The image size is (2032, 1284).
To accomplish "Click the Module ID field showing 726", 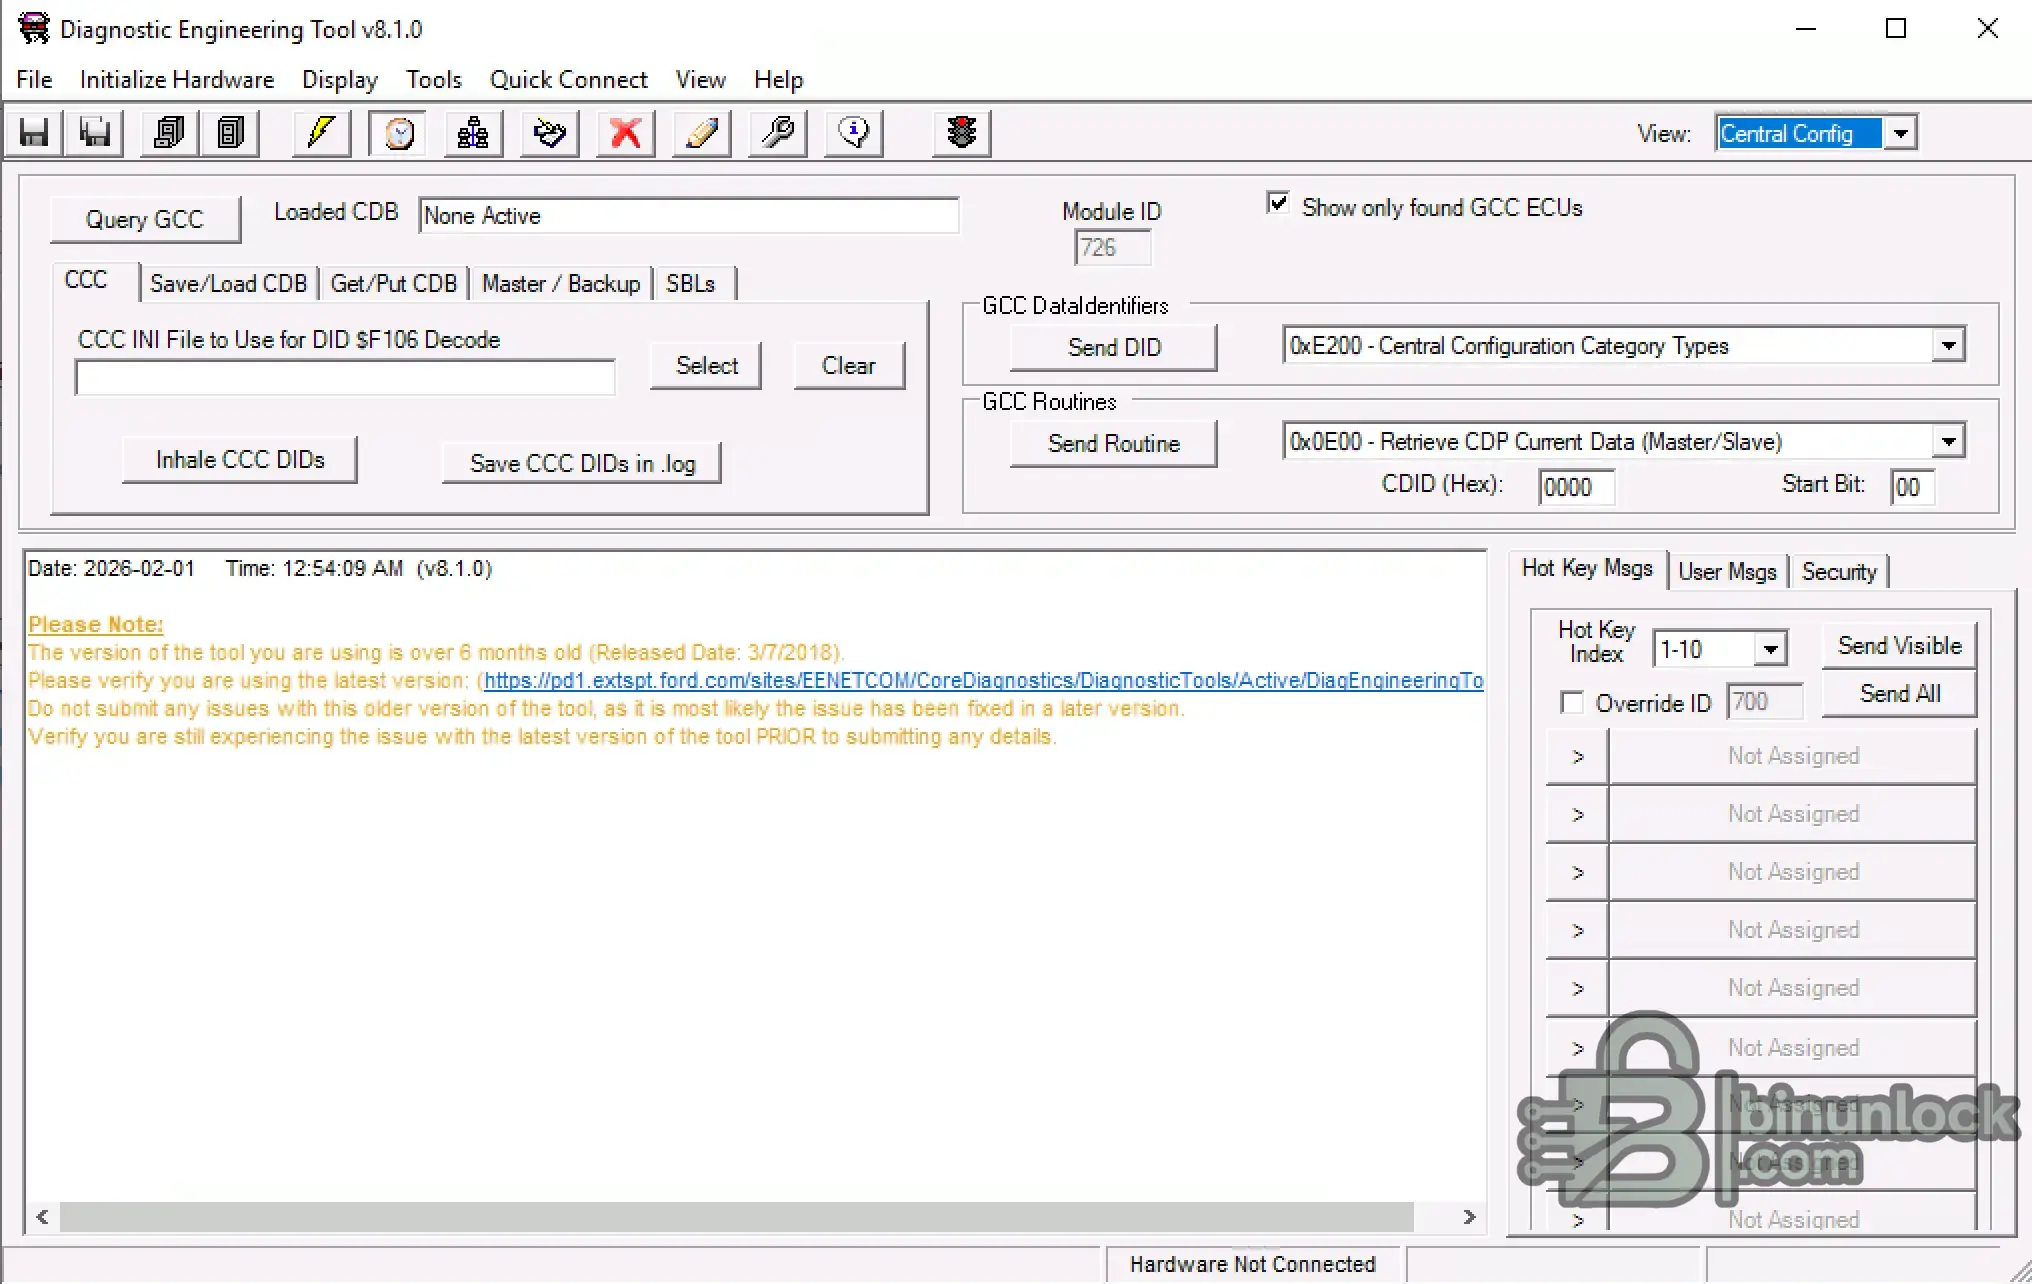I will (x=1112, y=248).
